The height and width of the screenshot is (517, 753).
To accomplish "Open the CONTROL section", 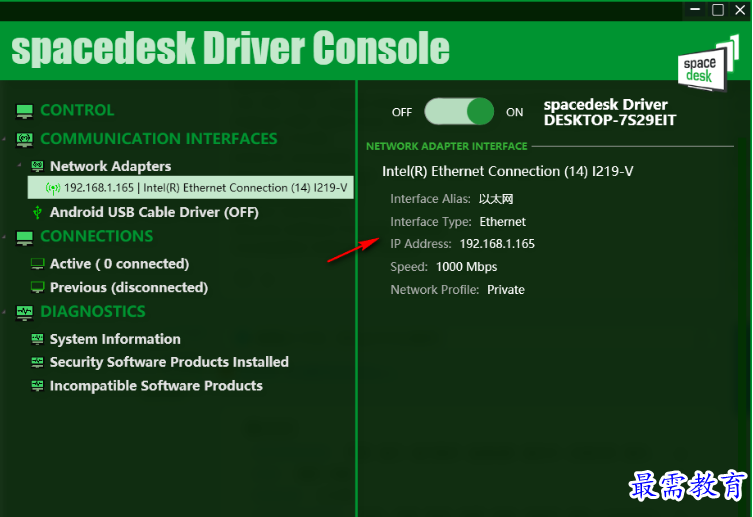I will (77, 110).
